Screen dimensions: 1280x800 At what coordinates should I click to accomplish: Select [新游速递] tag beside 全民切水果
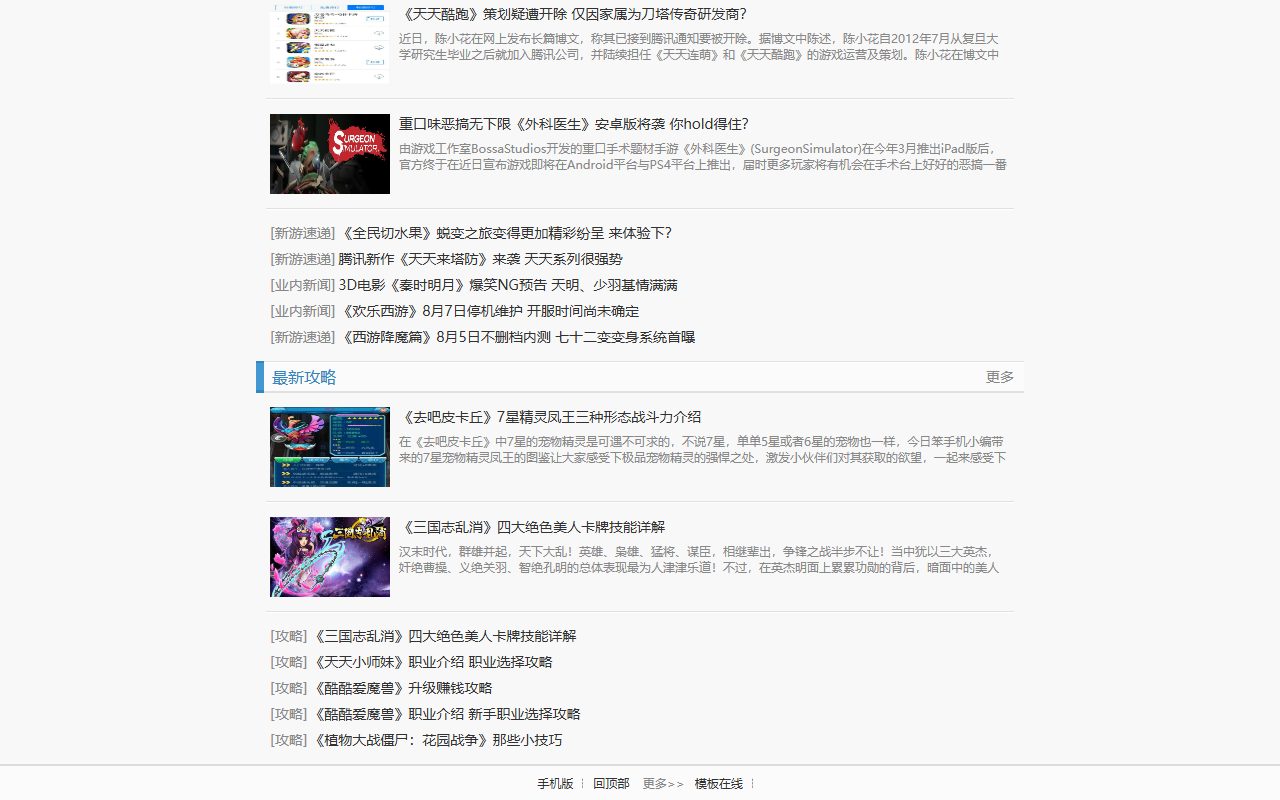pos(302,233)
